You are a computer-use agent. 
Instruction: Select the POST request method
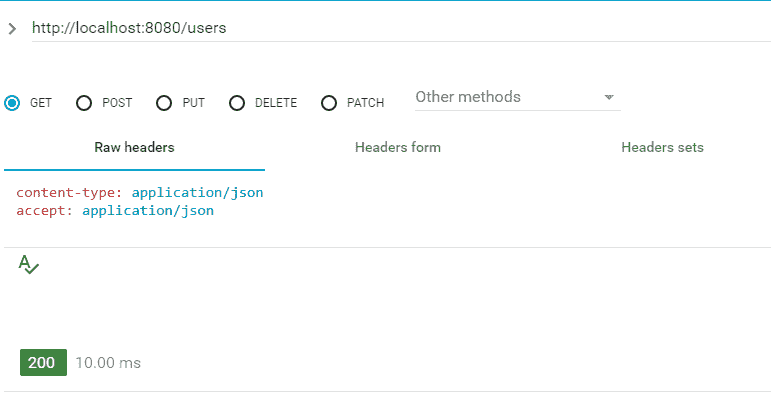click(84, 102)
